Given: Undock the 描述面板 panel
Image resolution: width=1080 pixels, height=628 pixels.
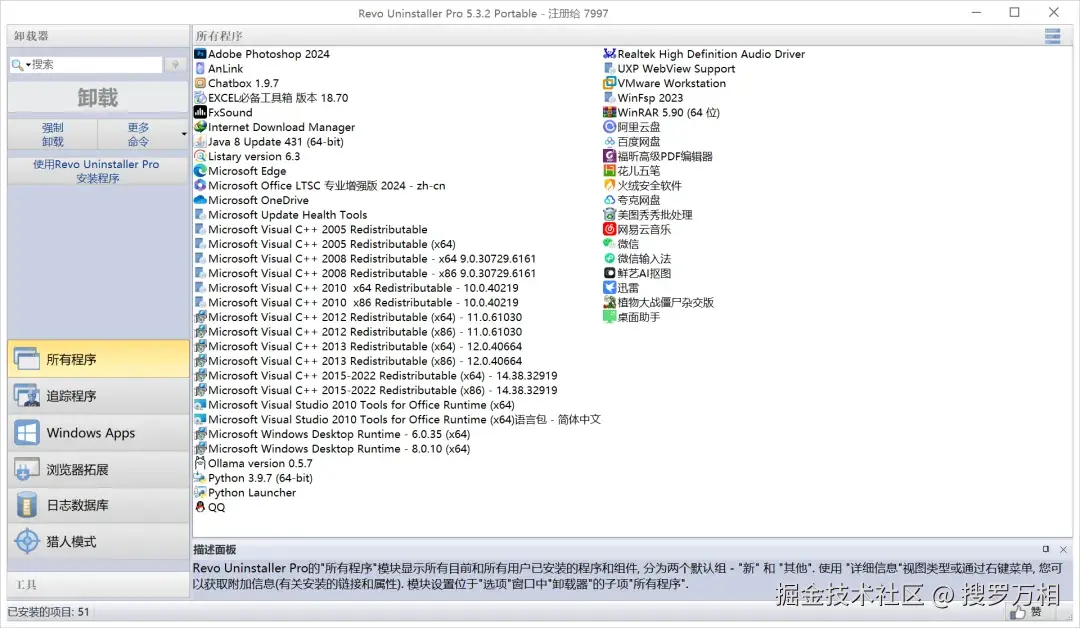Looking at the screenshot, I should tap(1046, 549).
